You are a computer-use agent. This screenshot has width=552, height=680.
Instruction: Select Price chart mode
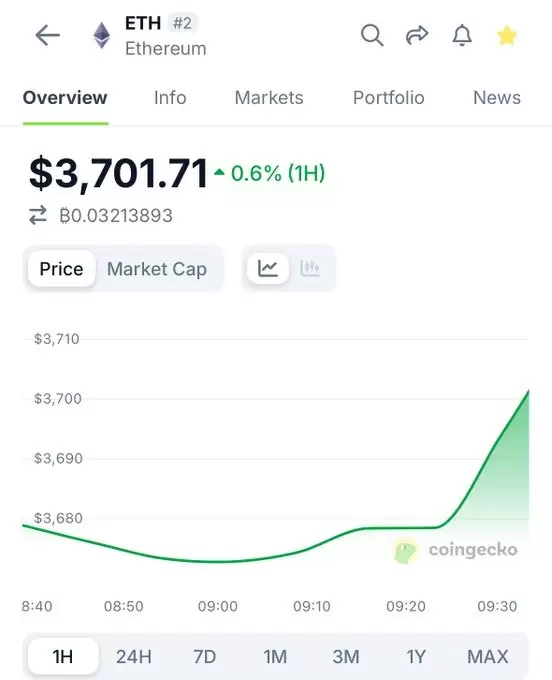pyautogui.click(x=61, y=269)
